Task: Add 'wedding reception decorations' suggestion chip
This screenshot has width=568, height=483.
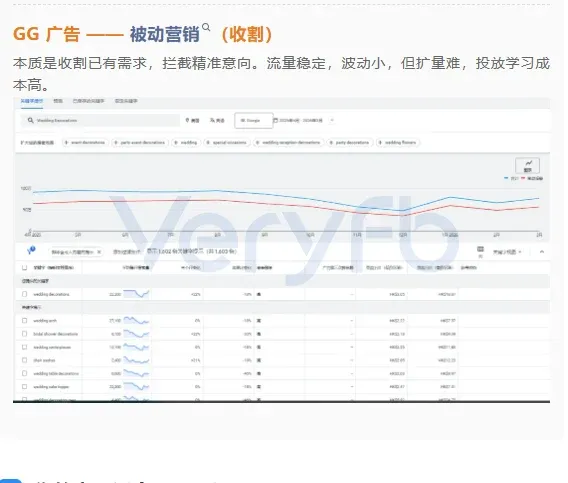Action: [288, 143]
